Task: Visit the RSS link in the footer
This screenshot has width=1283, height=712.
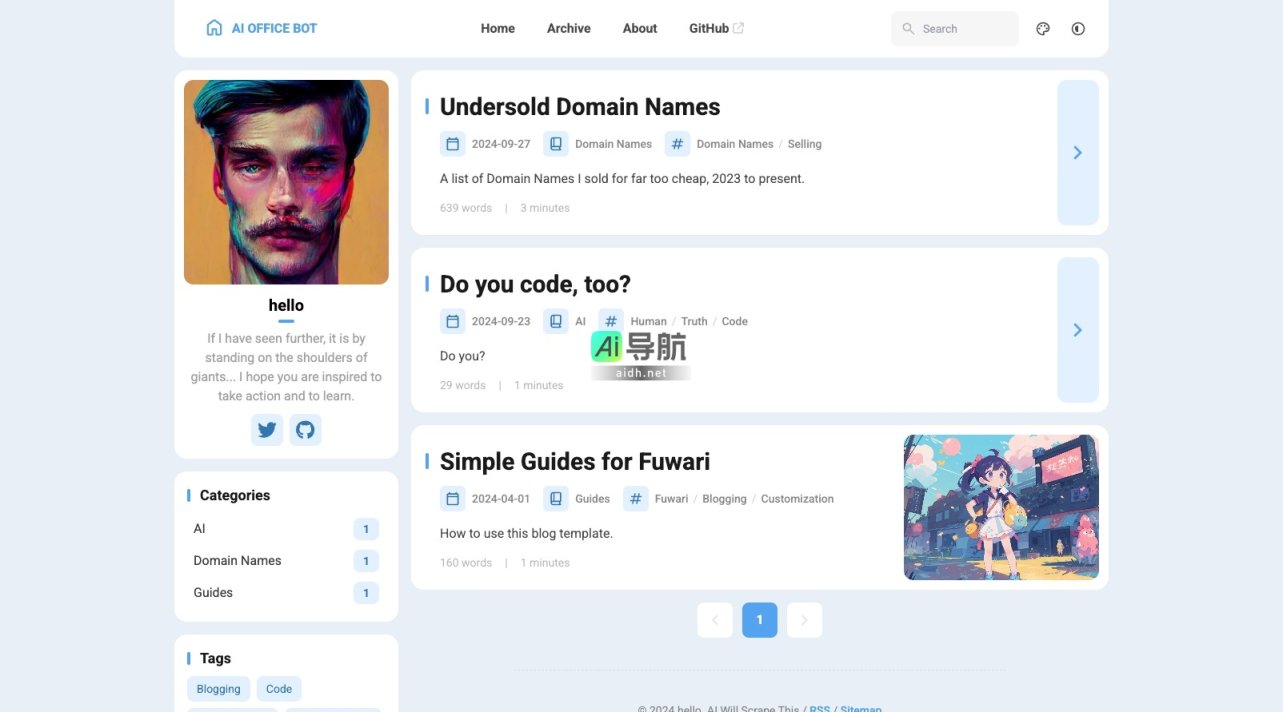Action: pyautogui.click(x=818, y=708)
